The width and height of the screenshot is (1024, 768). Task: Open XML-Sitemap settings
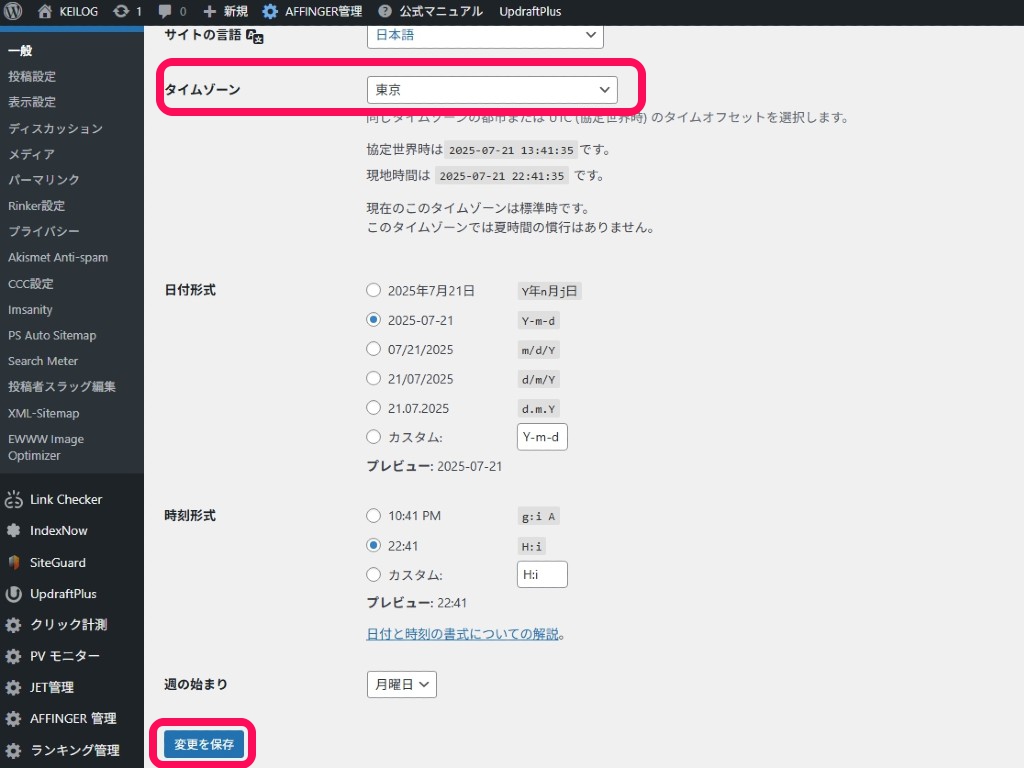click(44, 413)
